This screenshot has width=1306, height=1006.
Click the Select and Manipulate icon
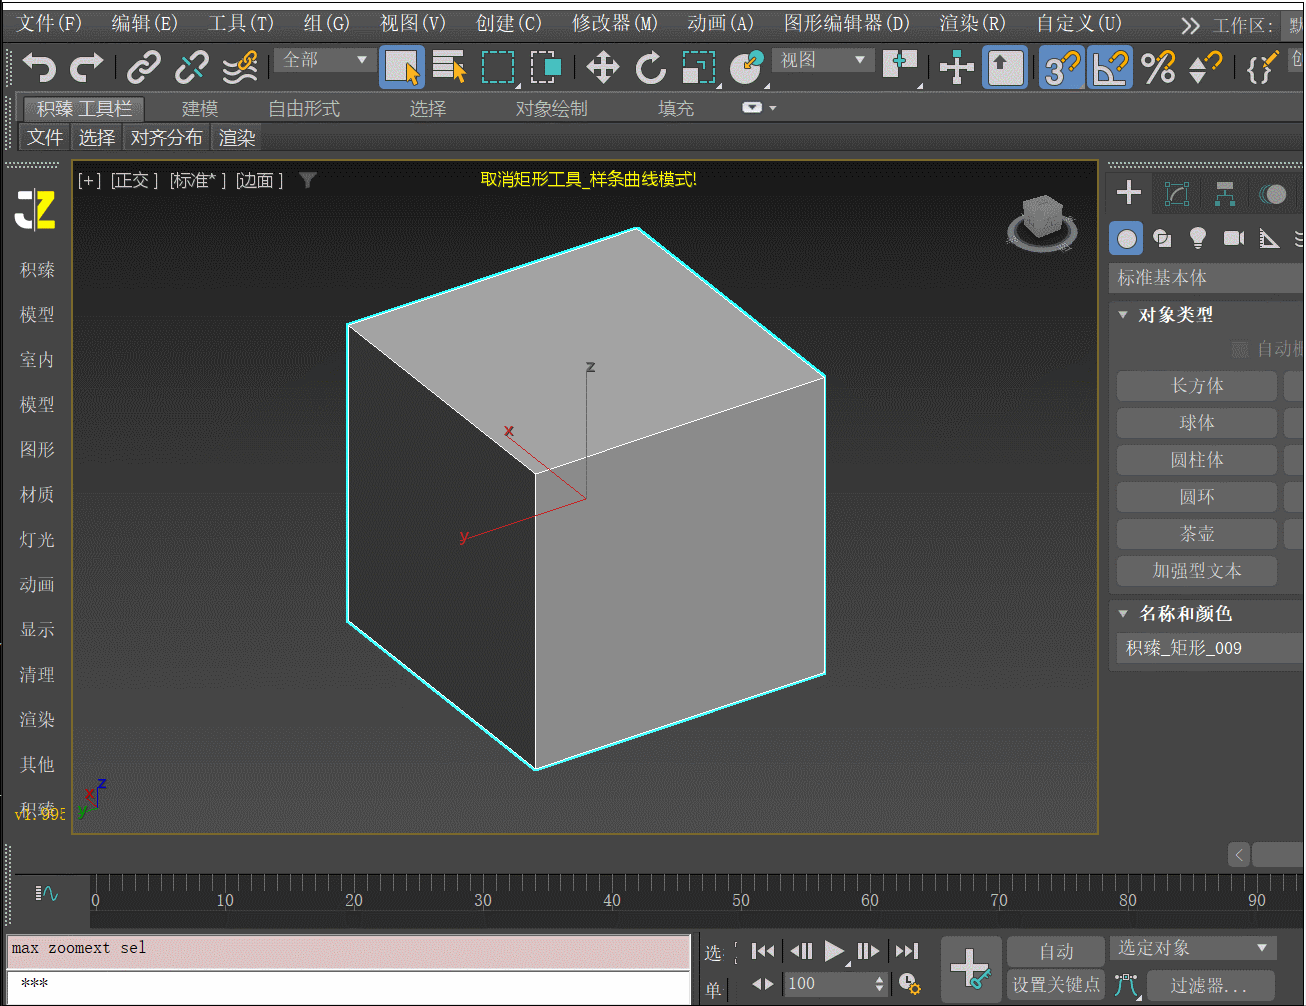tap(957, 67)
